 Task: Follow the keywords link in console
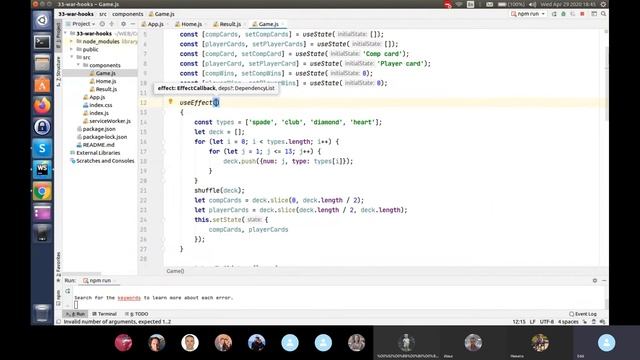pos(129,298)
